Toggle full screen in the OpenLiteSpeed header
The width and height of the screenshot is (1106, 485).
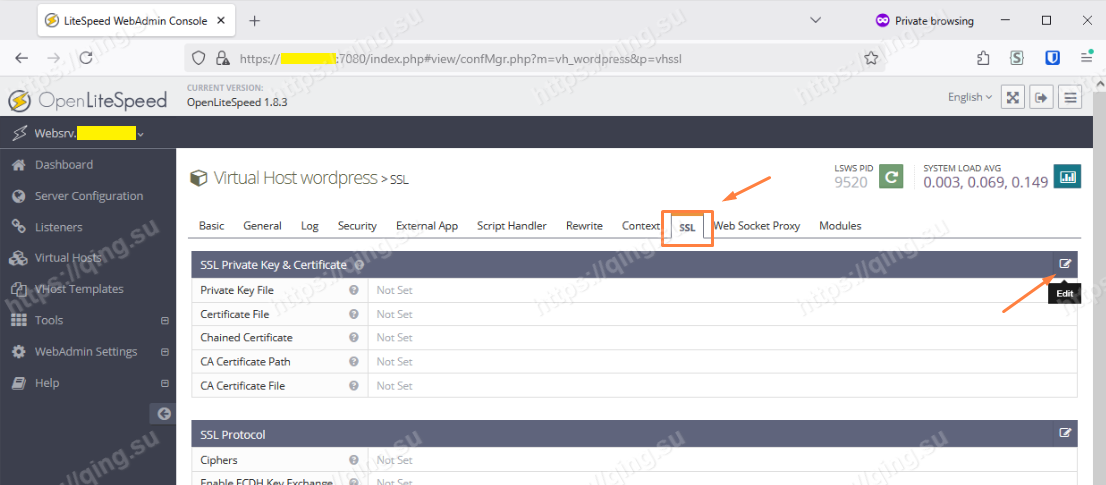pyautogui.click(x=1013, y=97)
